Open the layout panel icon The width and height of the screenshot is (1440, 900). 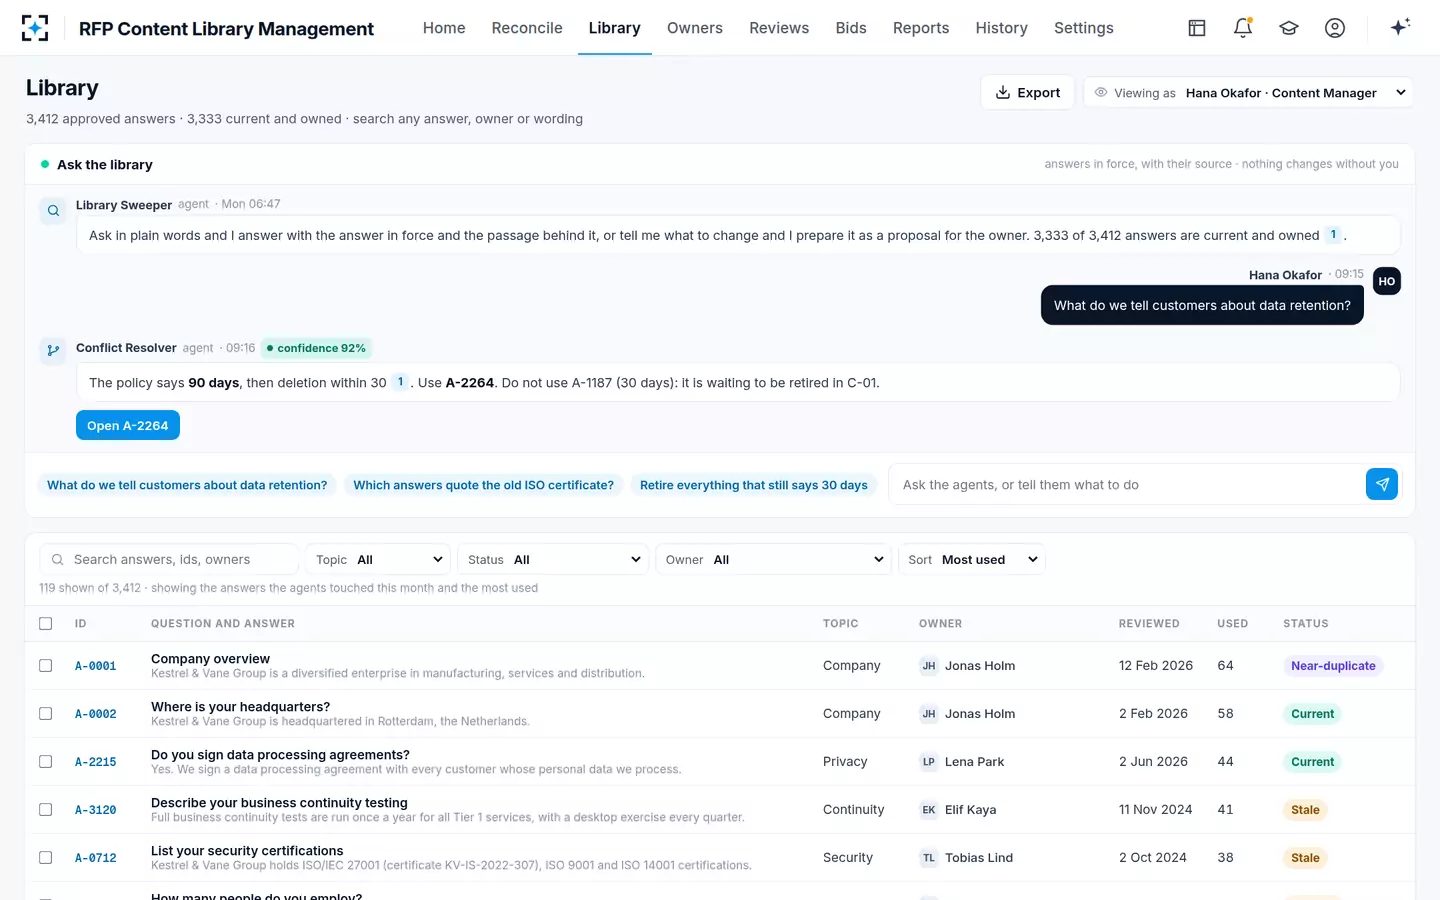pos(1197,28)
